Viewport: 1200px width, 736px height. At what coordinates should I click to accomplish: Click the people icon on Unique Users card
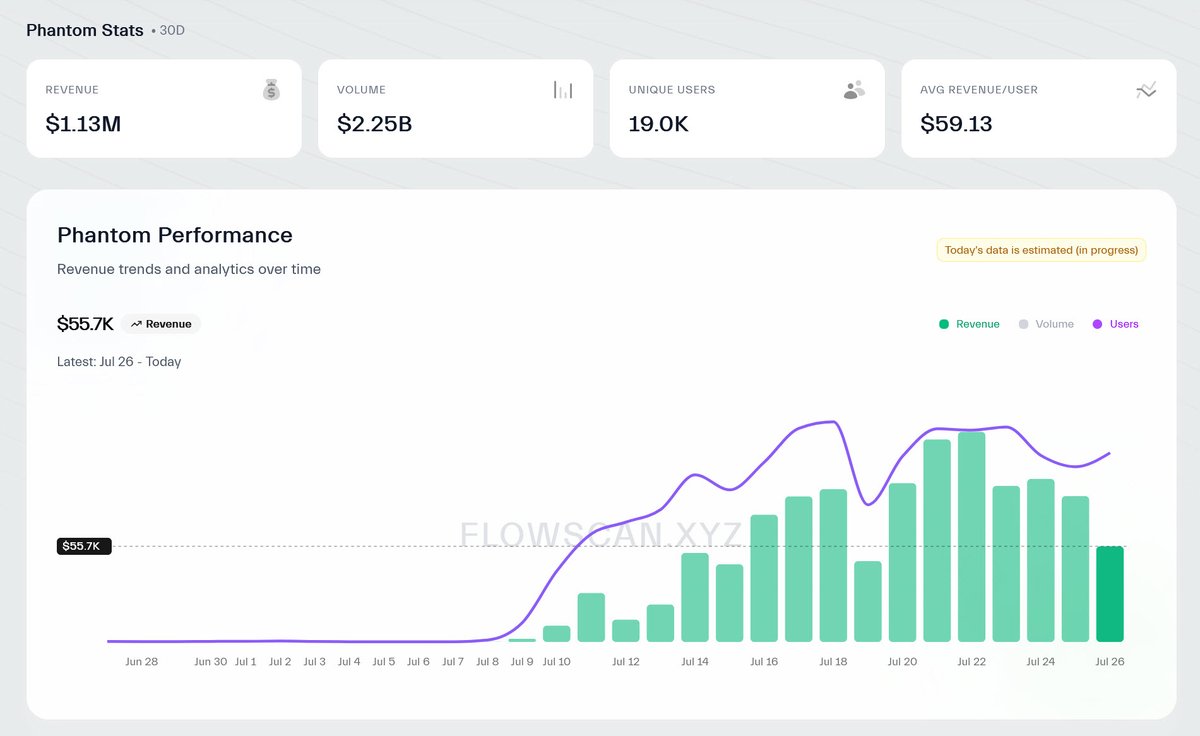tap(854, 90)
